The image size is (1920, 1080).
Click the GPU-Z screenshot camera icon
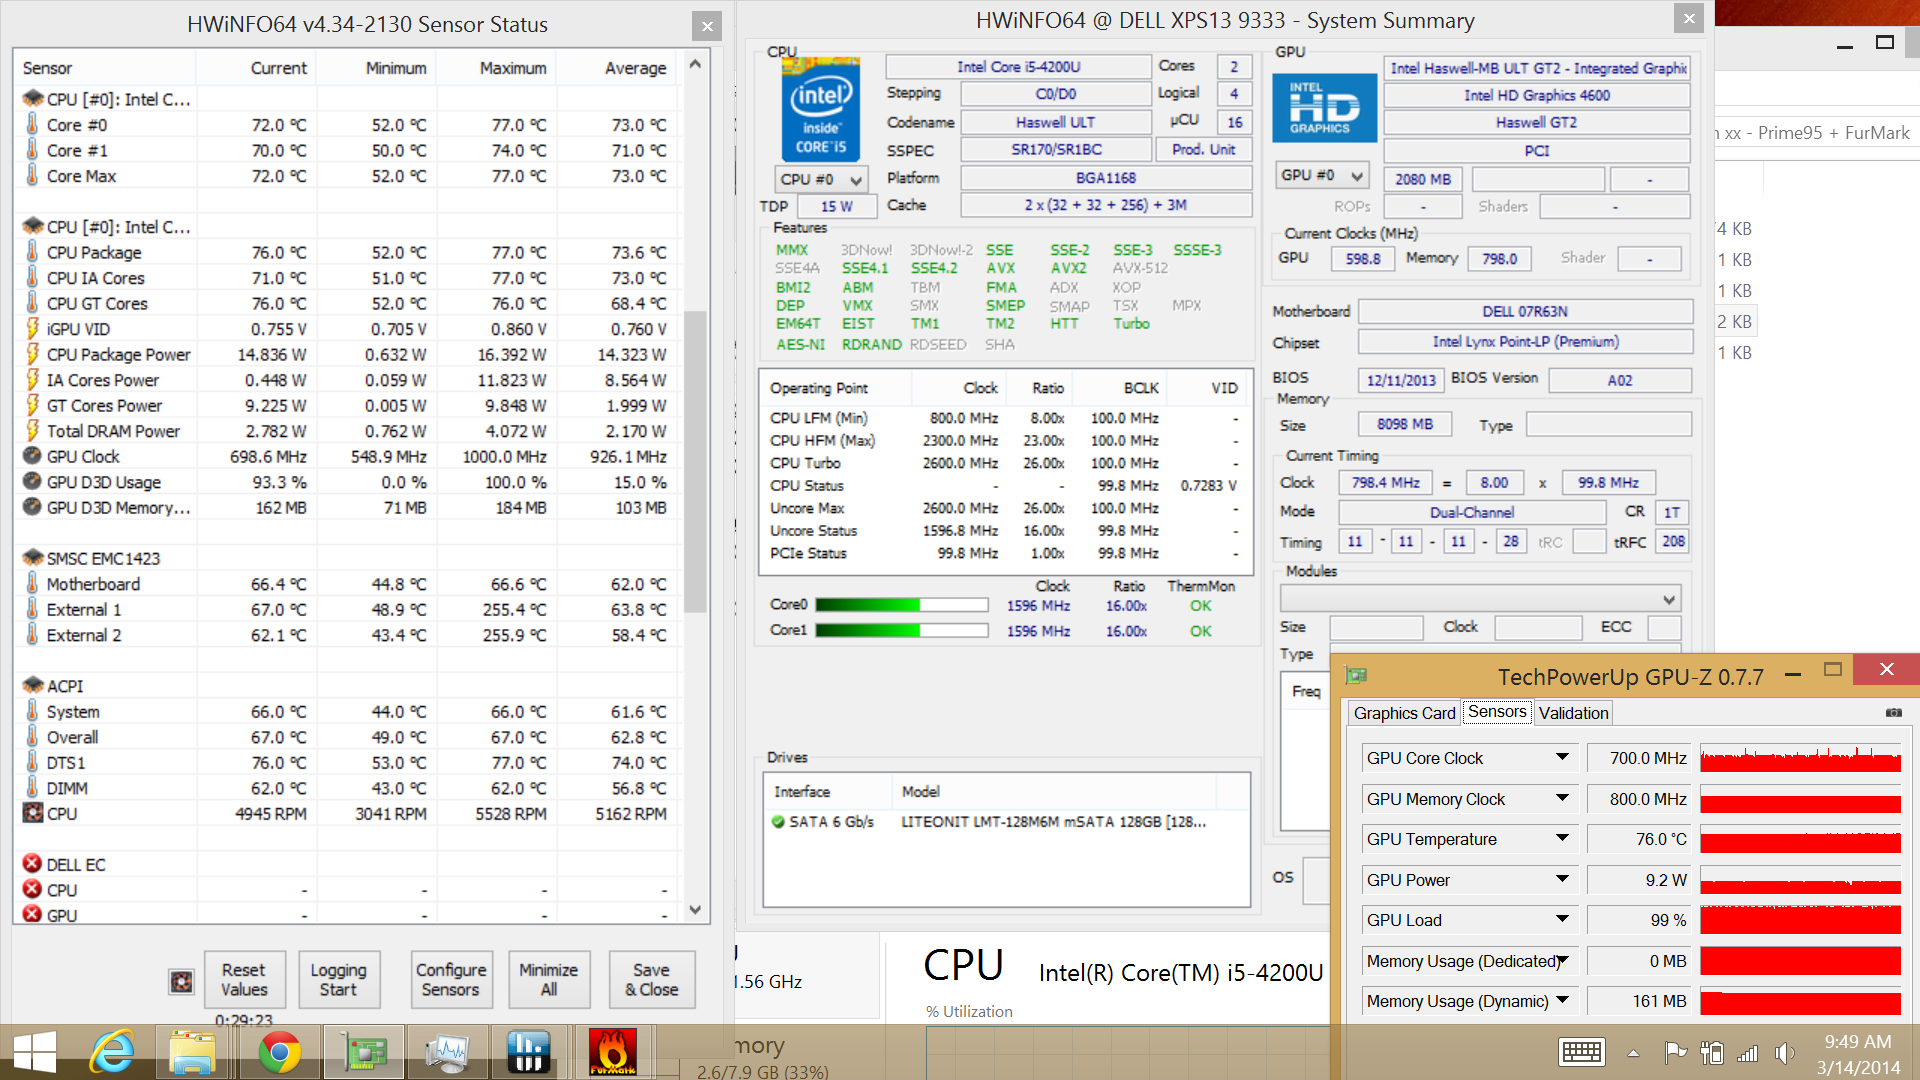(1893, 713)
